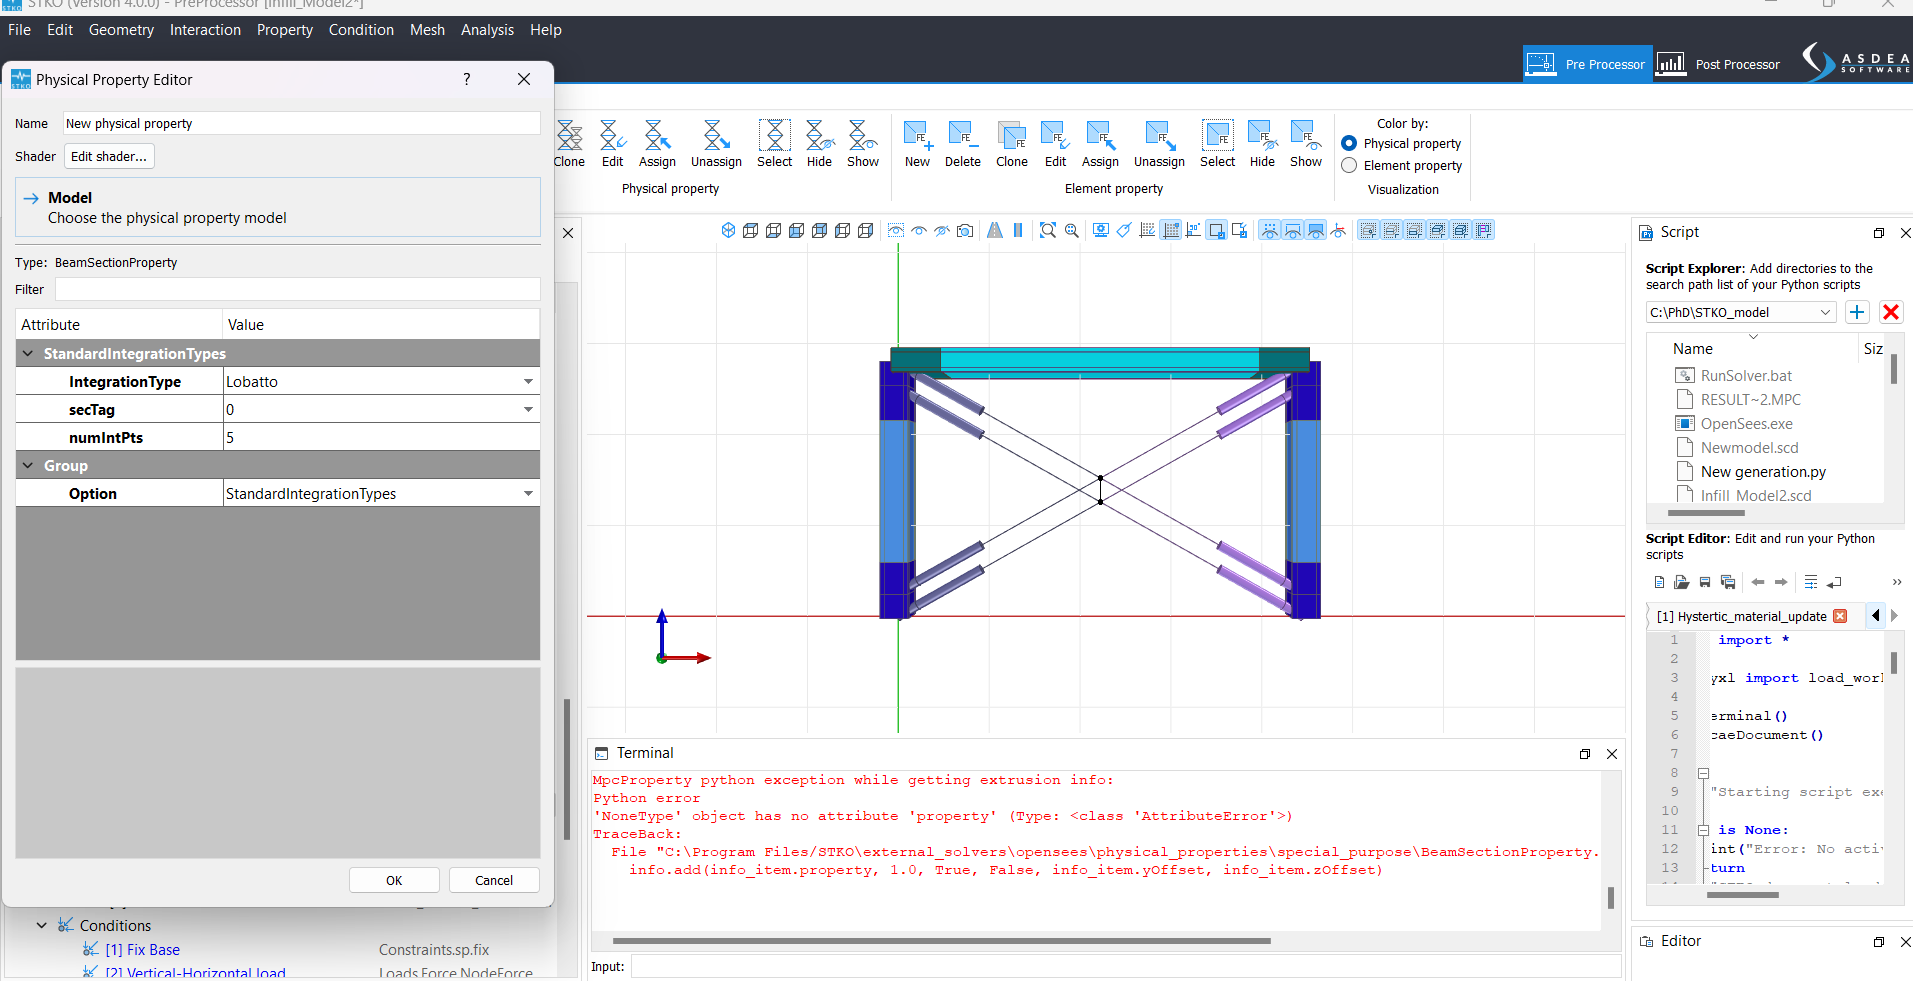The height and width of the screenshot is (981, 1913).
Task: Open the Analysis menu
Action: (x=487, y=30)
